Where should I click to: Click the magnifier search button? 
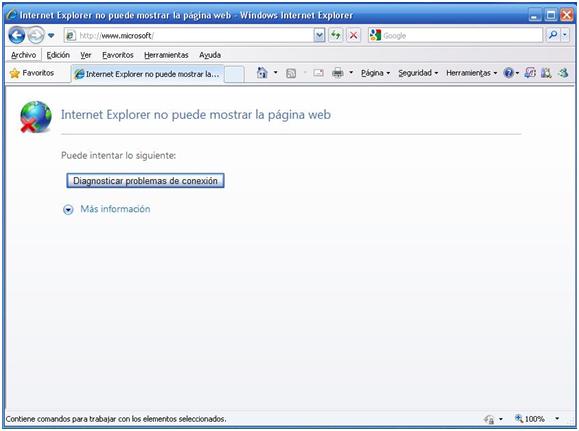(x=553, y=35)
